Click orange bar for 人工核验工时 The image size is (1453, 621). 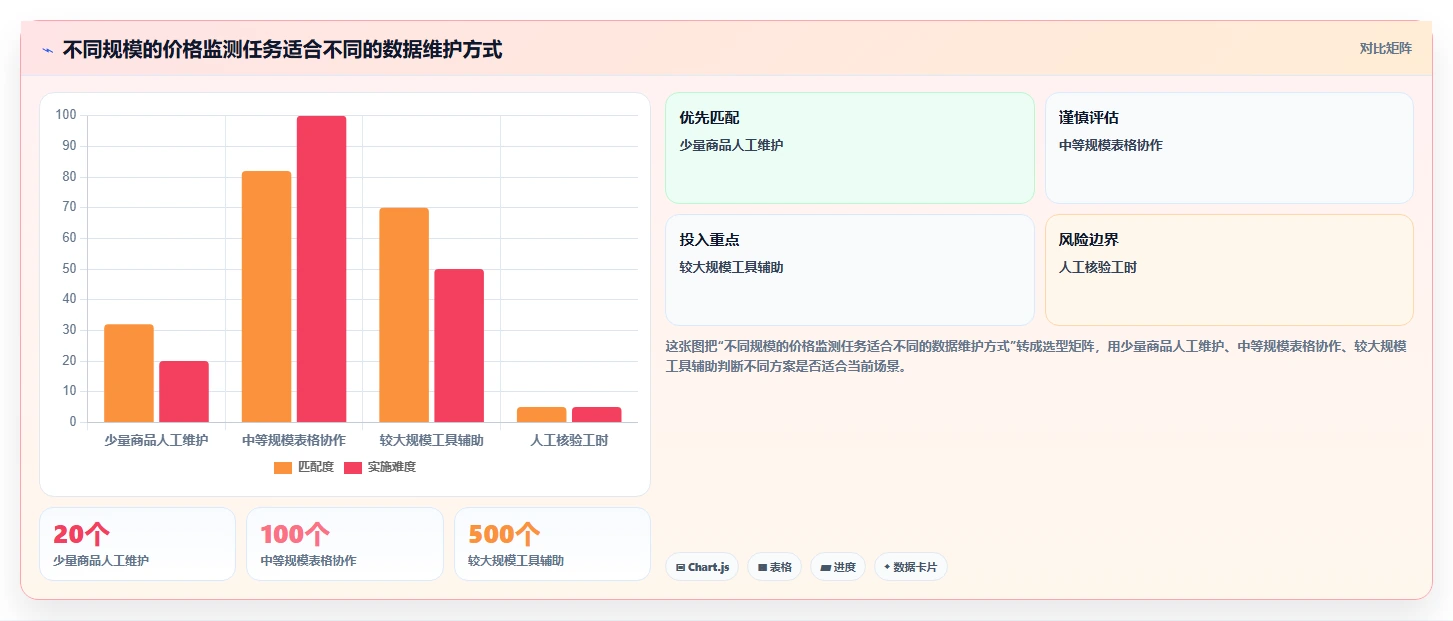click(x=541, y=414)
